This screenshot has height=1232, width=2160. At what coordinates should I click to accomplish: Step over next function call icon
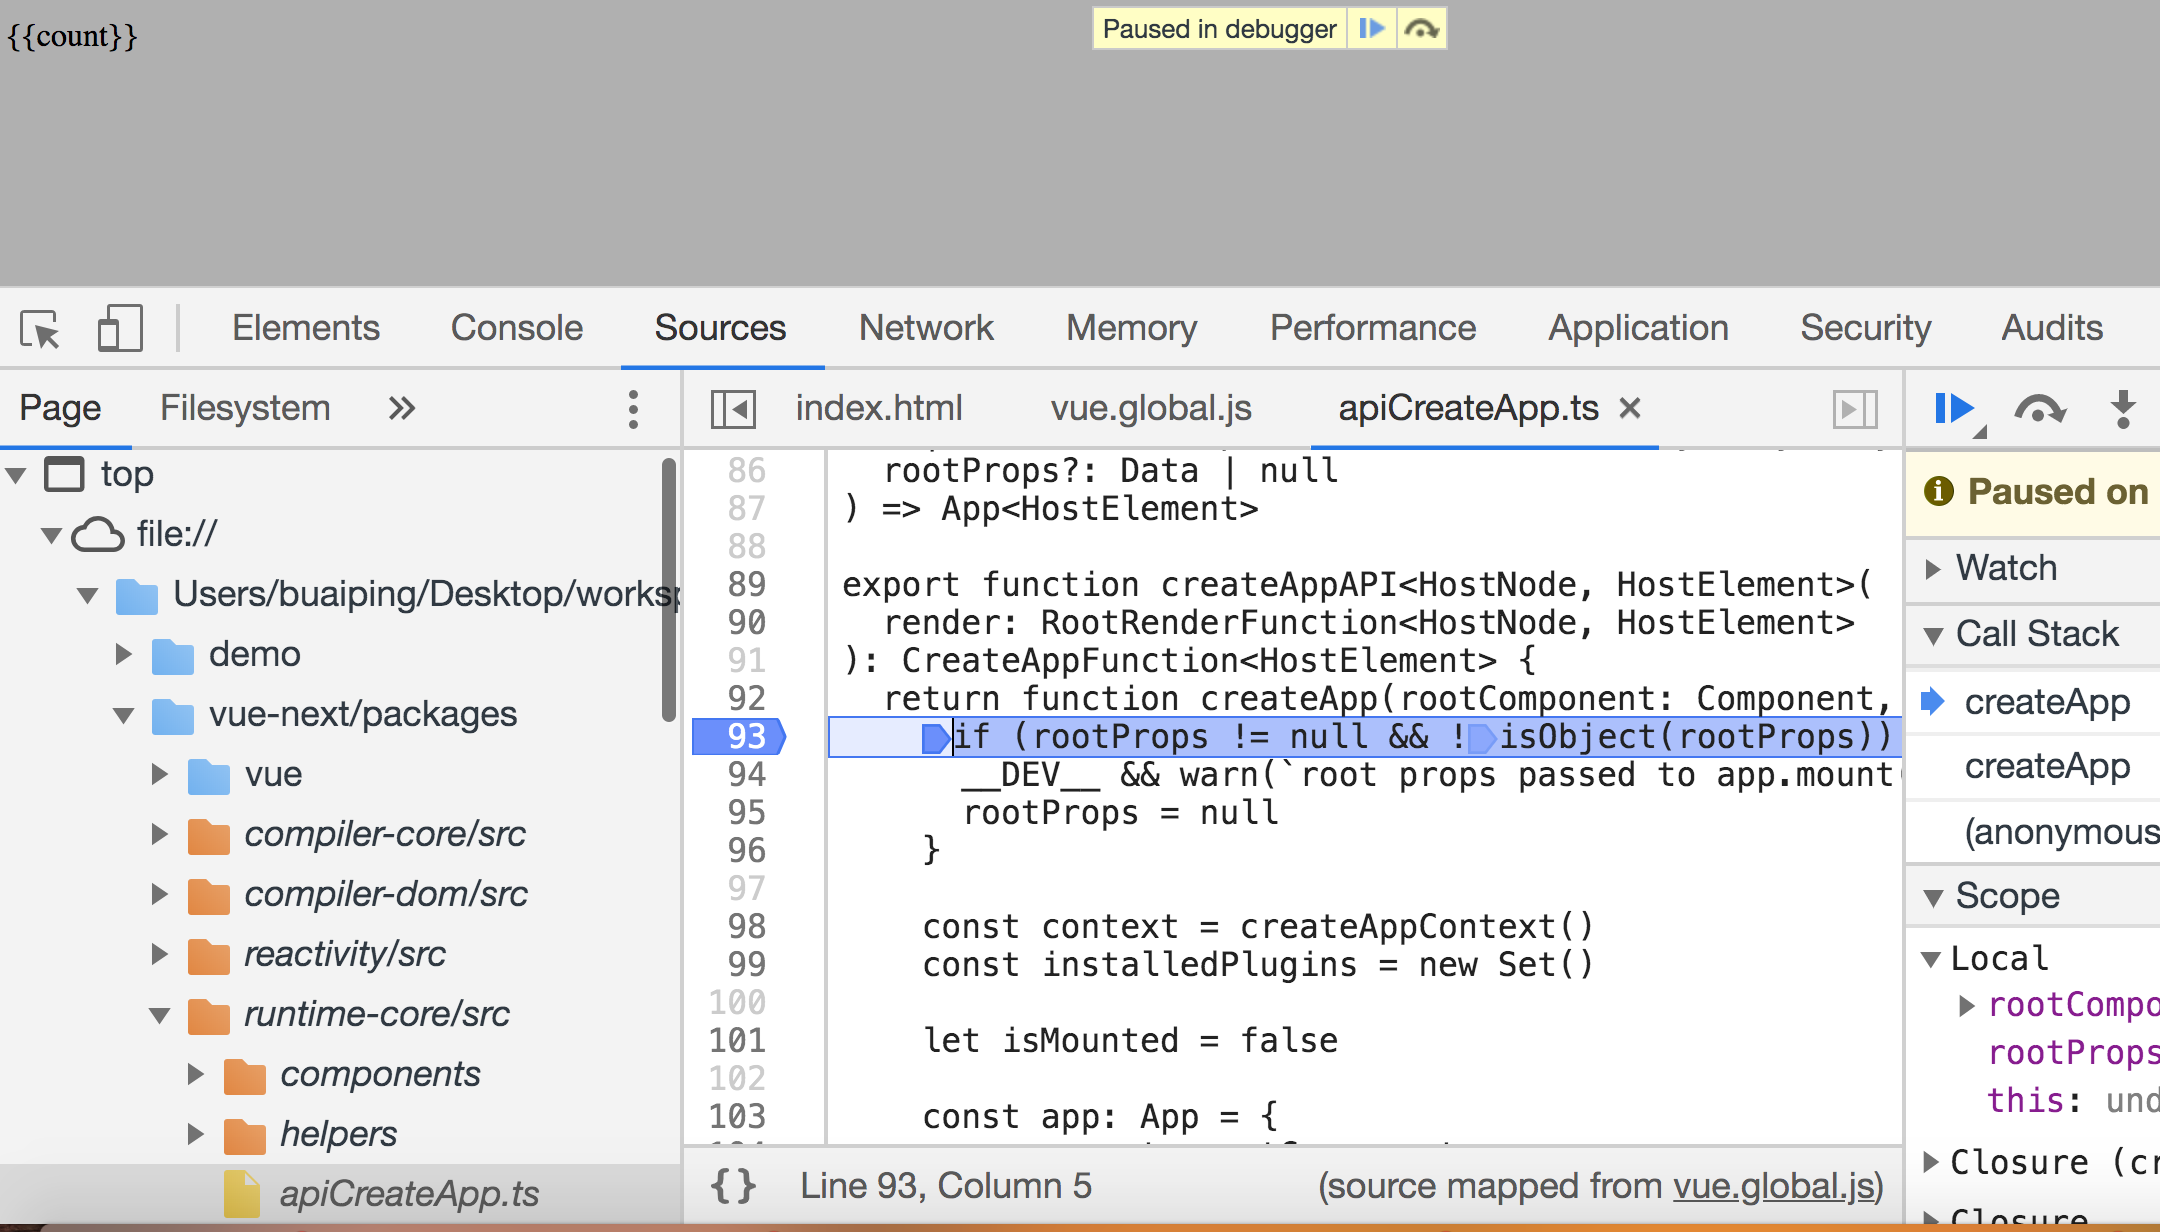(2040, 409)
